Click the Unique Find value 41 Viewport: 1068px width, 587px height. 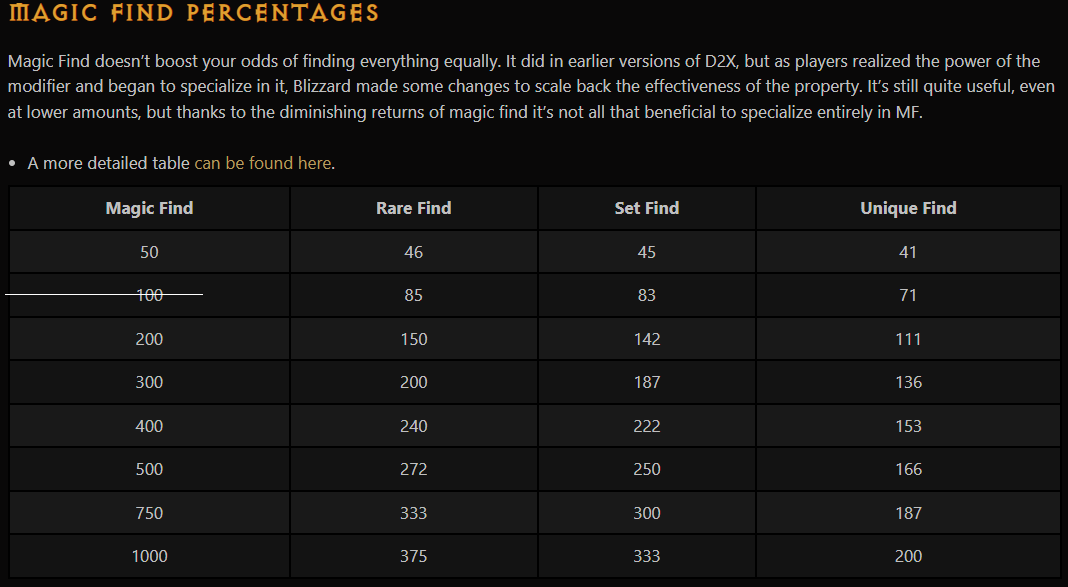pyautogui.click(x=908, y=252)
